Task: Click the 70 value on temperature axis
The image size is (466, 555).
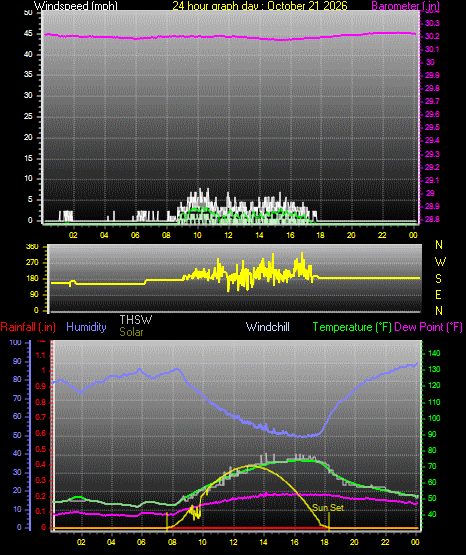Action: click(x=432, y=467)
